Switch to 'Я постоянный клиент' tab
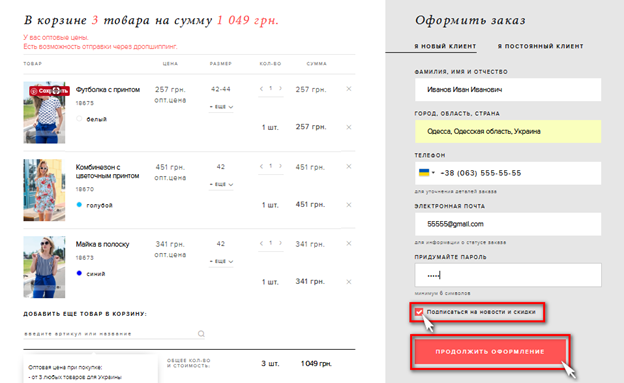 [x=540, y=46]
